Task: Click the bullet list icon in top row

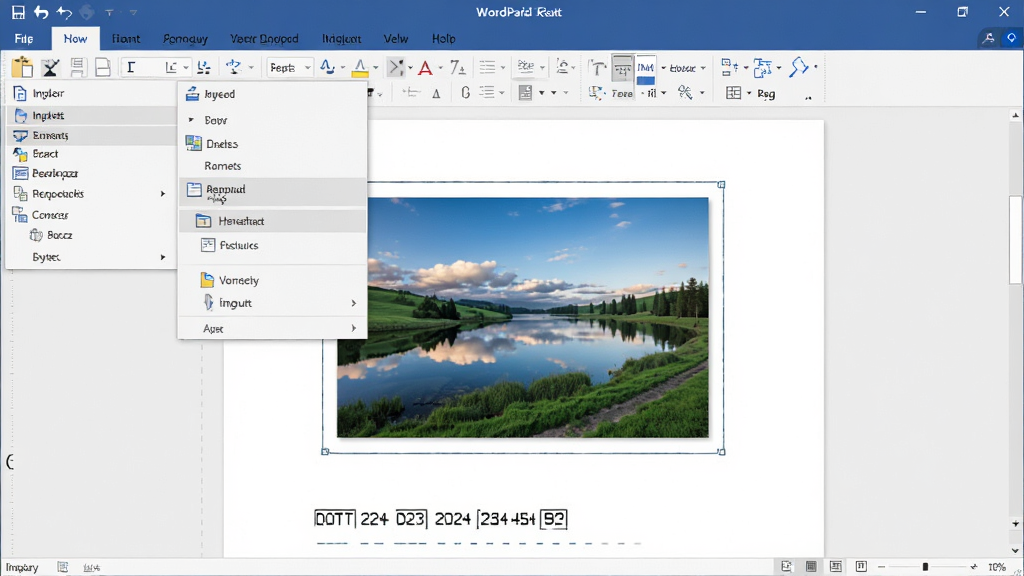Action: 487,67
